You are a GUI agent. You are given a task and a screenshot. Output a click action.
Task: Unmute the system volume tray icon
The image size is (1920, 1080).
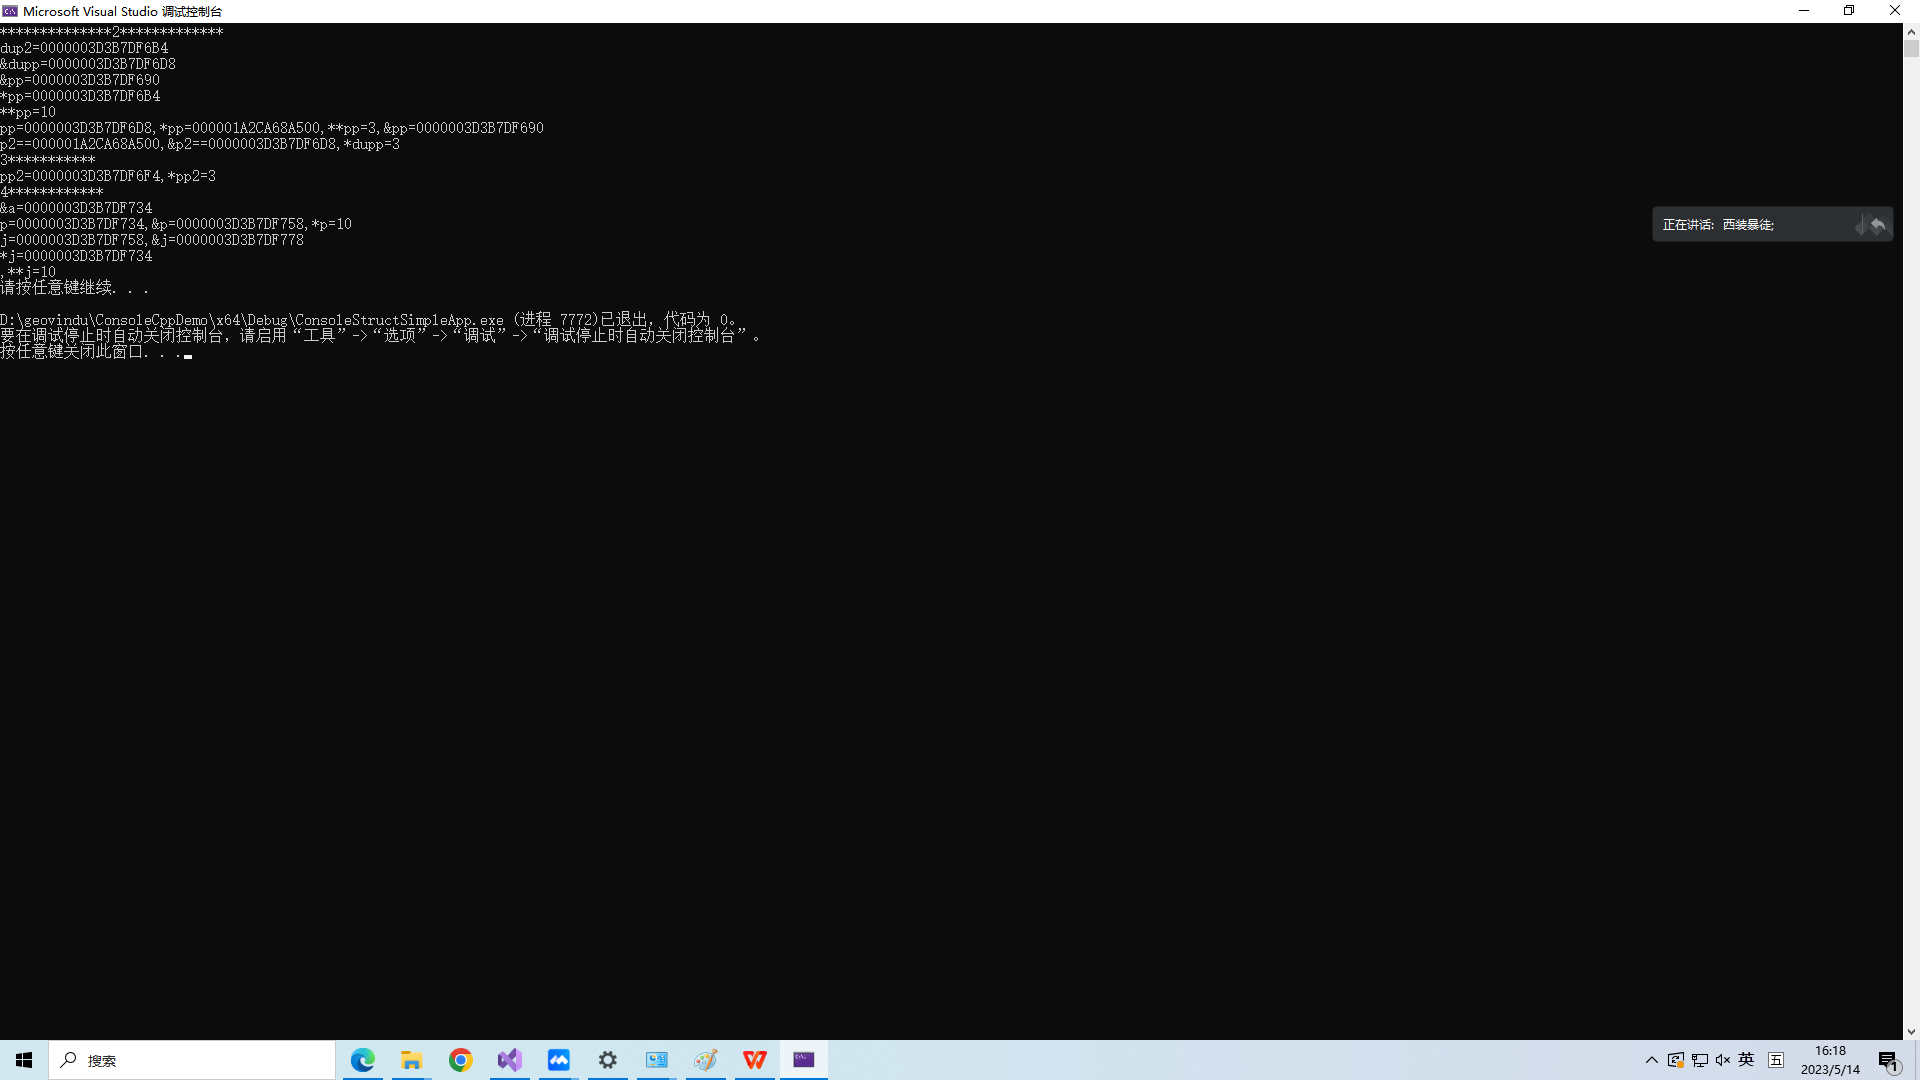[1723, 1060]
